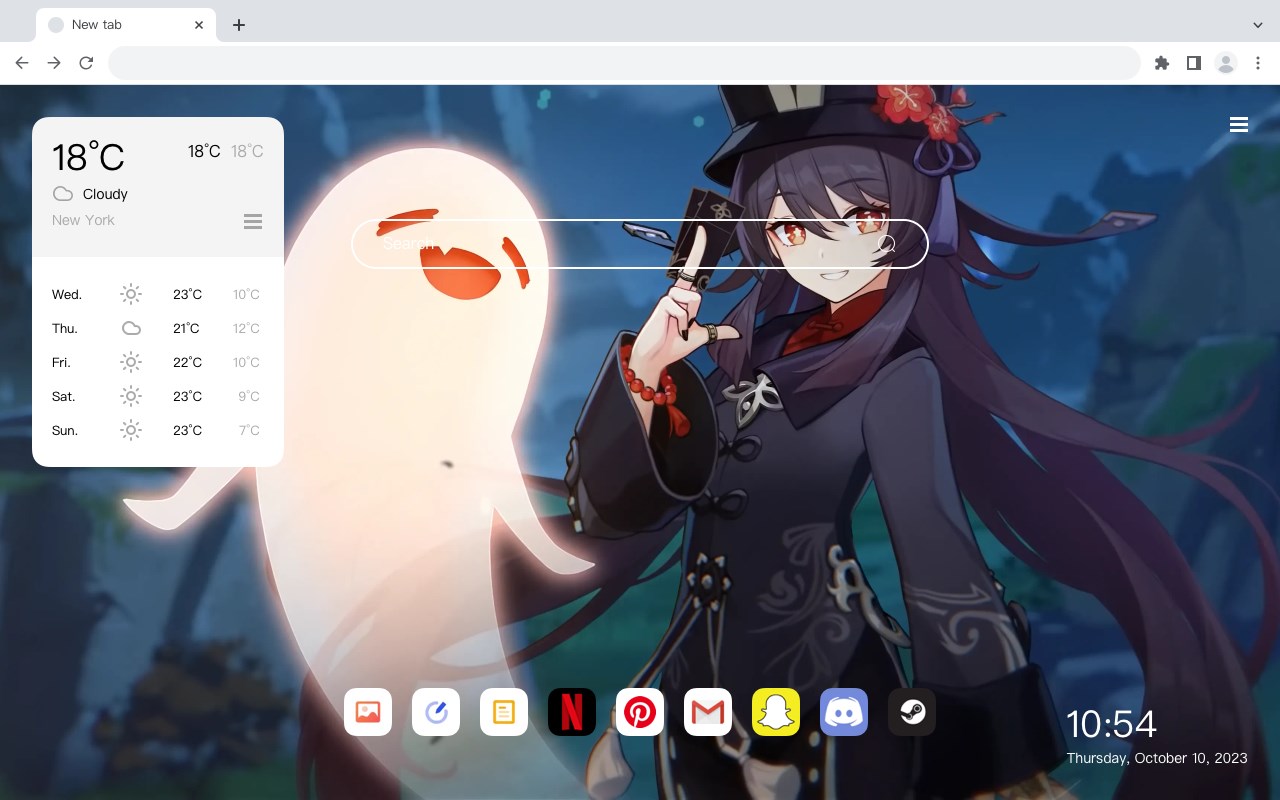Click the browser Extensions puzzle icon
This screenshot has width=1280, height=800.
coord(1161,63)
